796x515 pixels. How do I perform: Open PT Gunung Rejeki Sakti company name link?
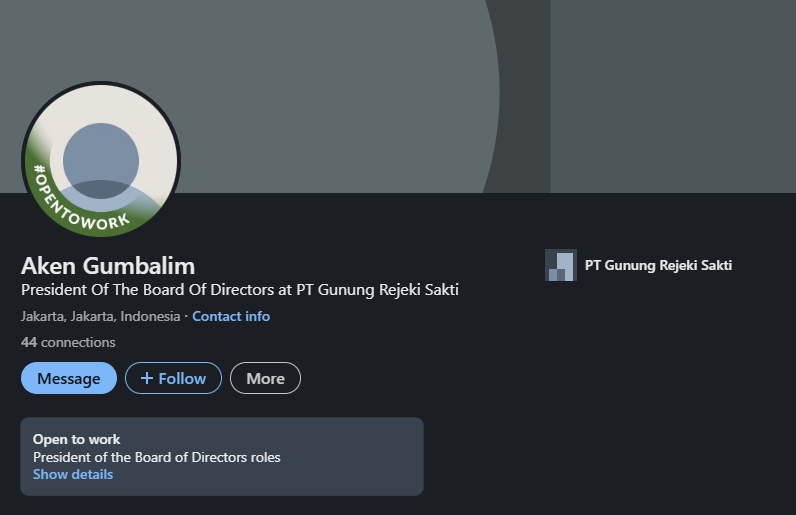(x=658, y=265)
